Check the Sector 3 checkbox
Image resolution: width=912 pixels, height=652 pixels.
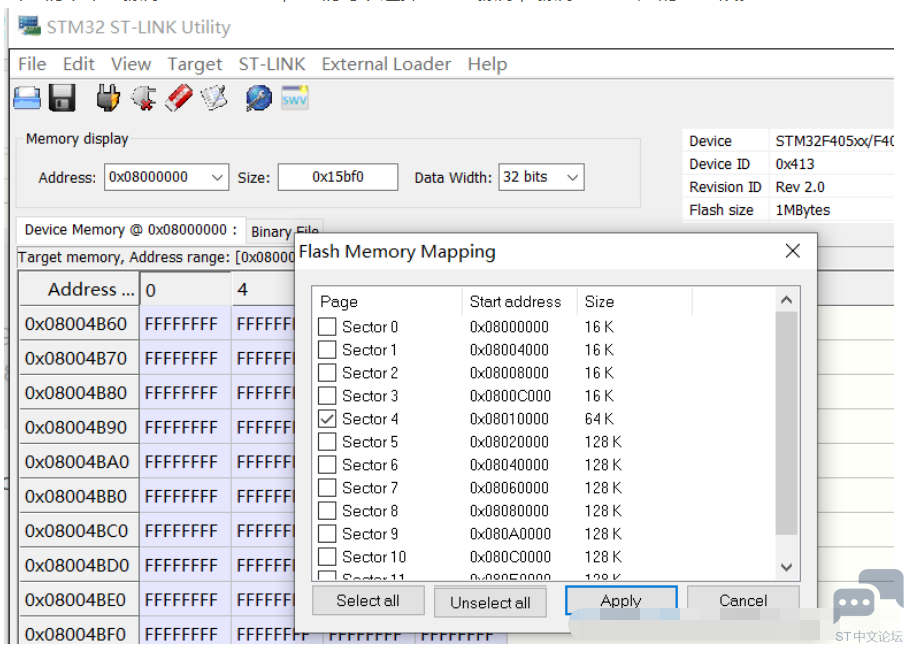coord(327,396)
